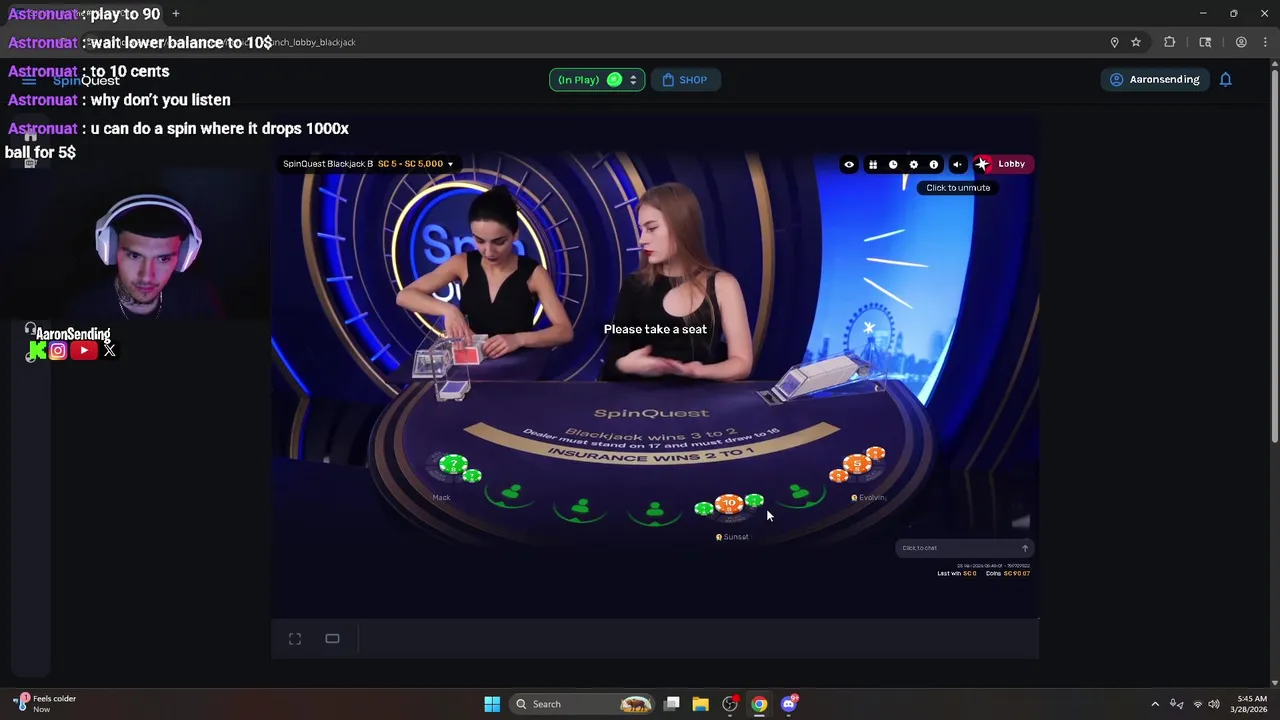Open the site hamburger menu
The height and width of the screenshot is (720, 1280).
point(29,80)
